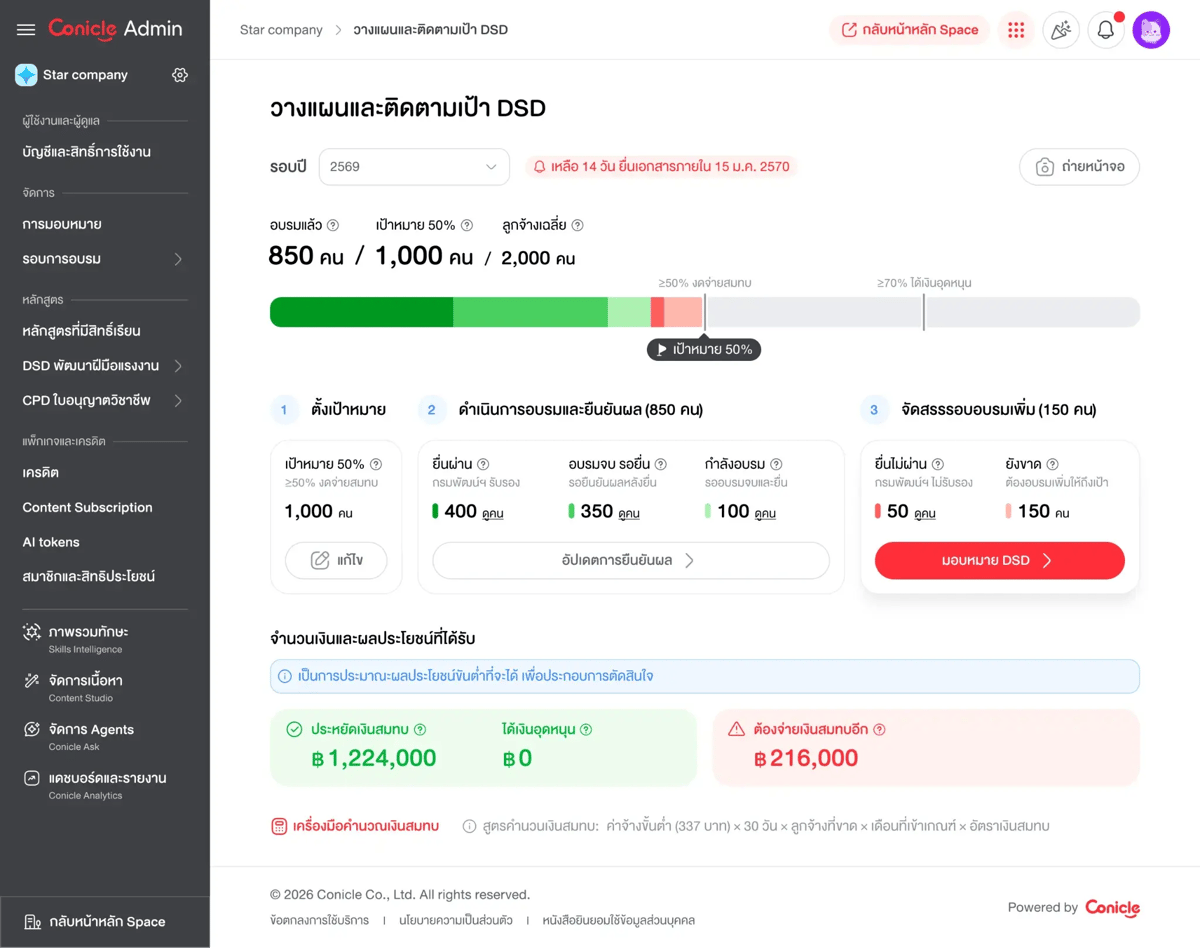Open the hamburger menu icon
Image resolution: width=1200 pixels, height=948 pixels.
point(26,30)
